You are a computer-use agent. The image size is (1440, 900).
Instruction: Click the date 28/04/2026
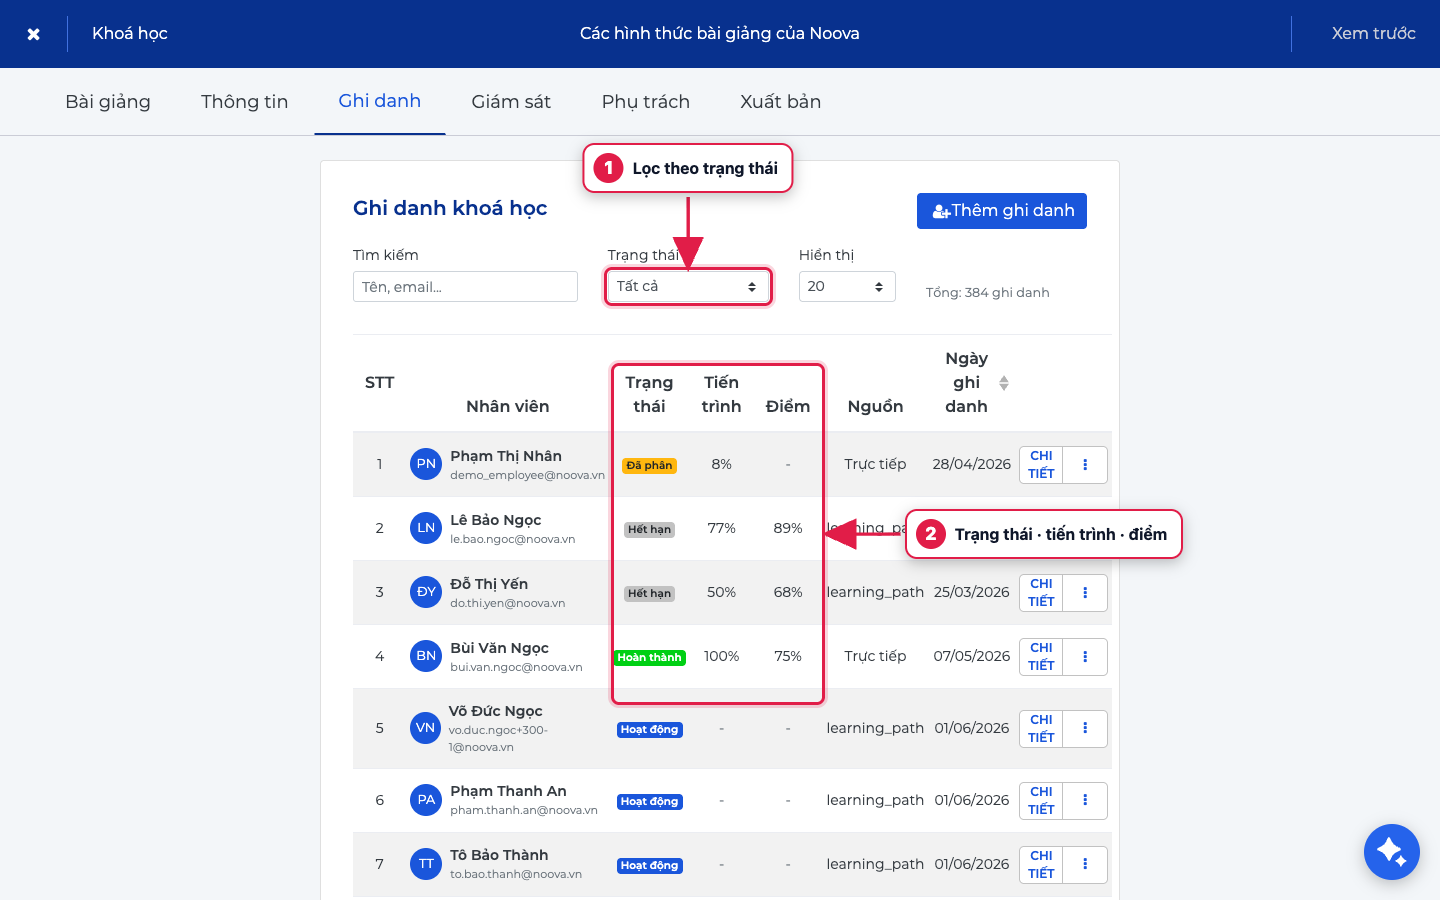[x=972, y=464]
